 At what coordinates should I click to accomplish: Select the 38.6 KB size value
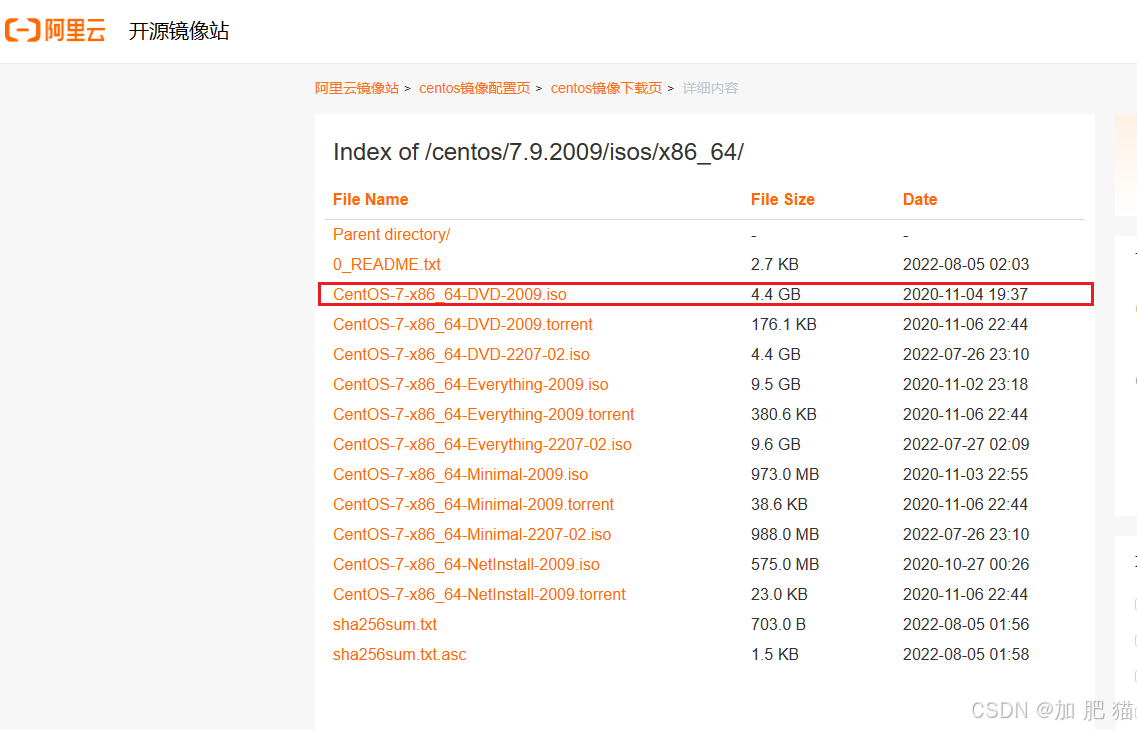(x=780, y=505)
